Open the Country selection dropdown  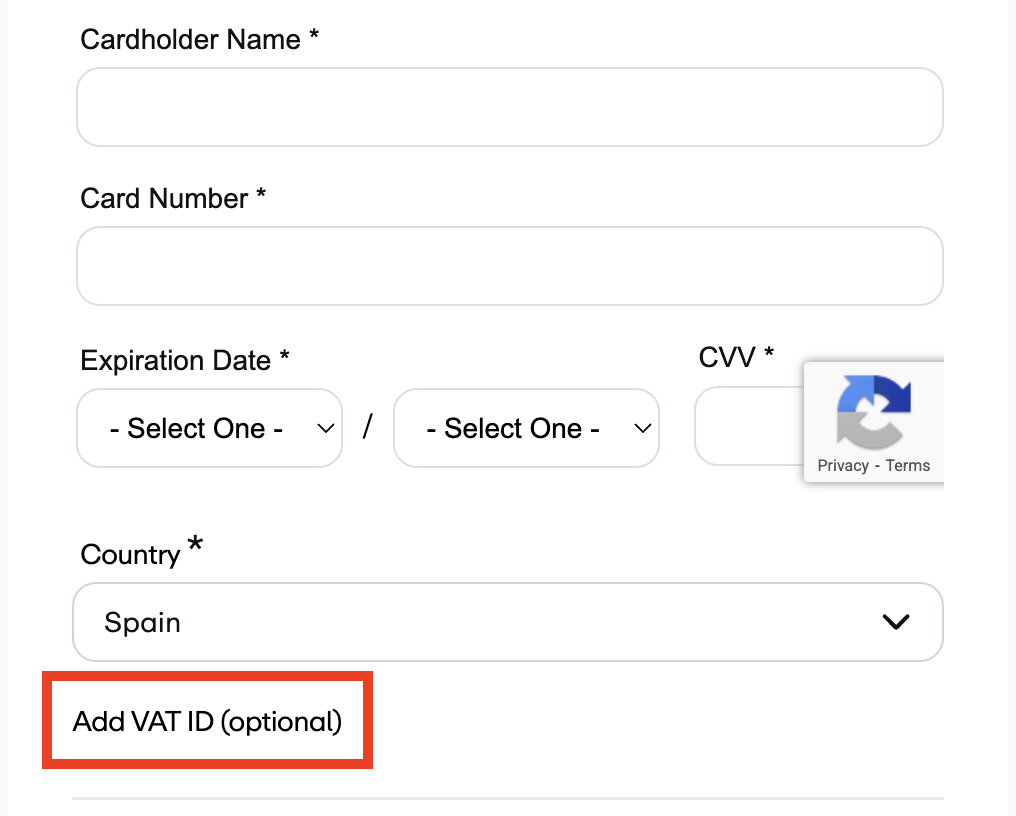[x=507, y=622]
